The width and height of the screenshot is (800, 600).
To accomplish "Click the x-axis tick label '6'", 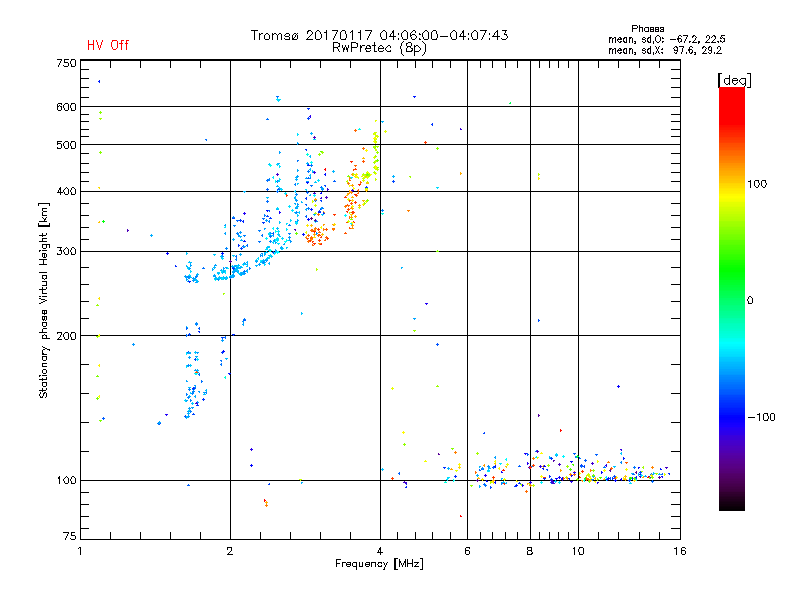I will (467, 551).
